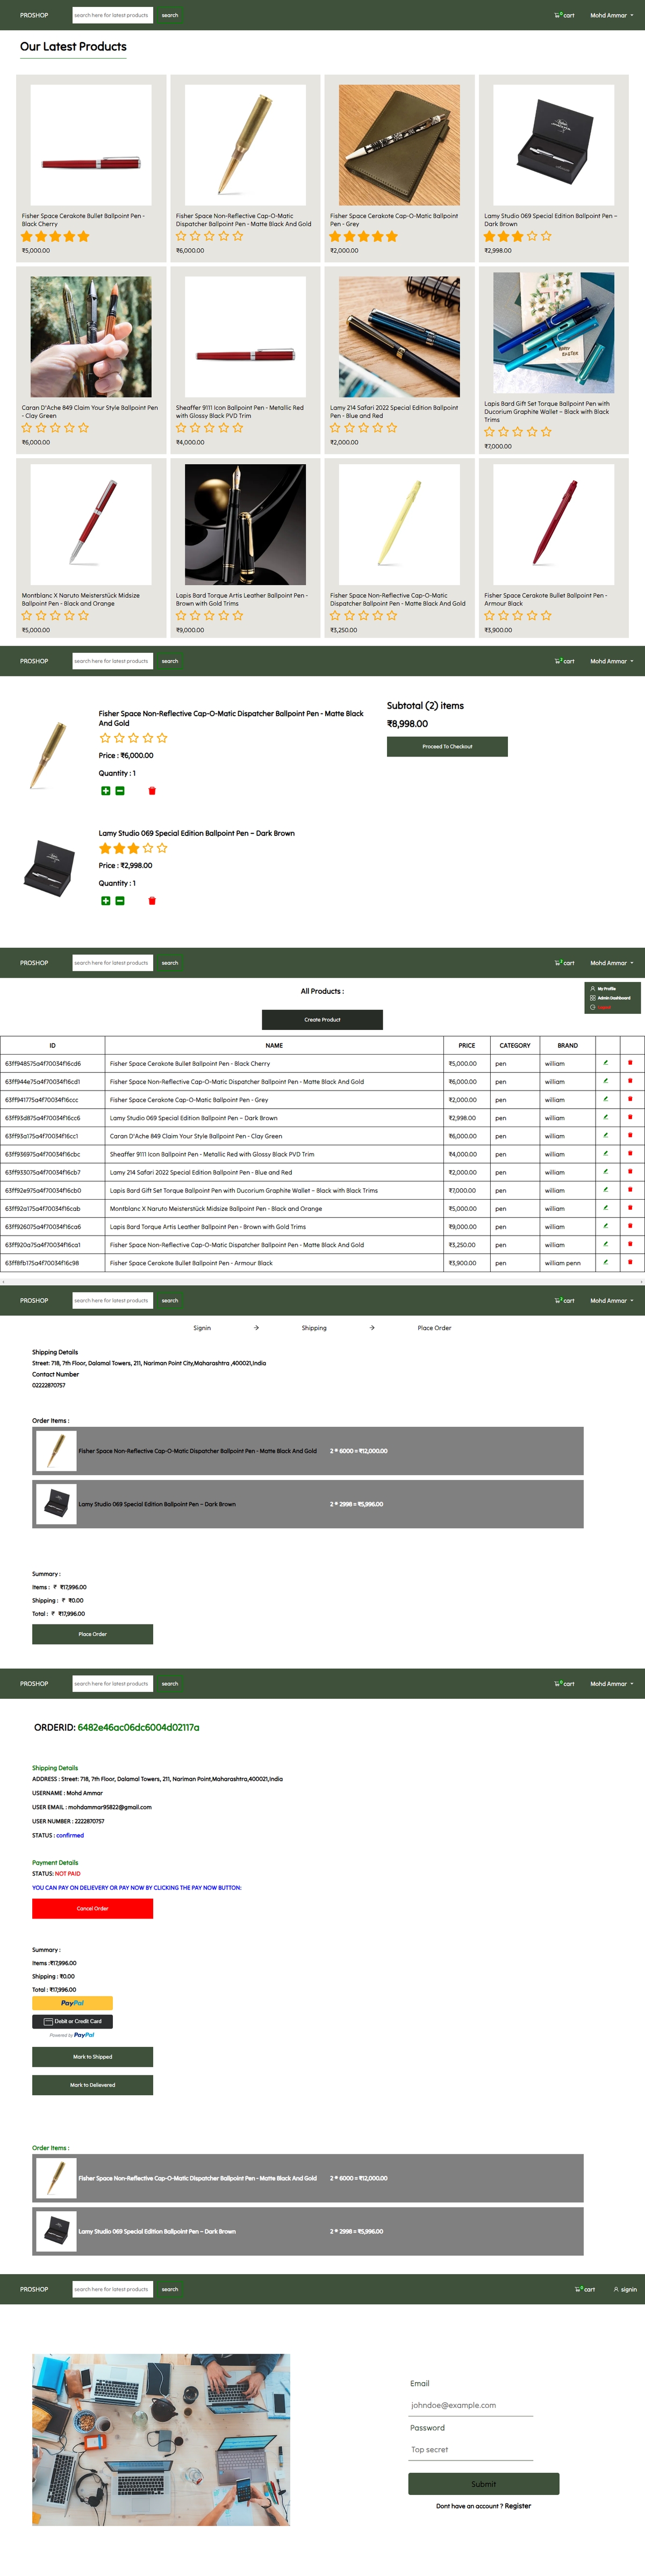Screen dimensions: 645x2576
Task: Edit the Lapis Bard Gift Set Torque row
Action: click(x=605, y=1190)
